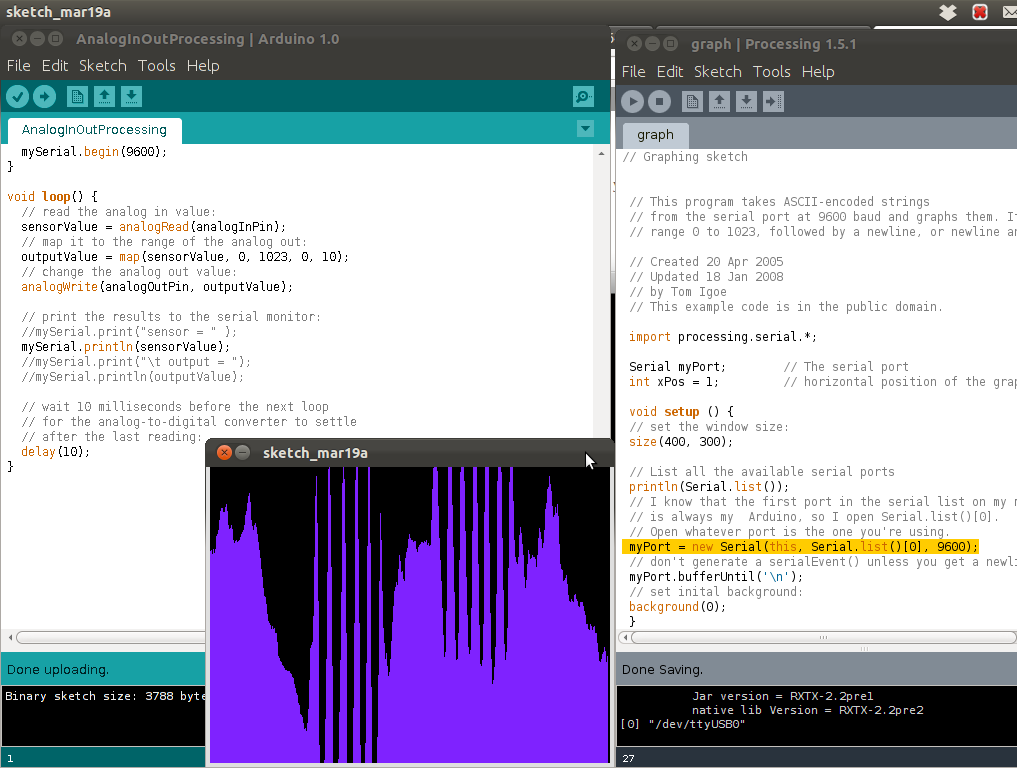This screenshot has width=1017, height=768.
Task: Click the Processing Save icon
Action: tap(746, 101)
